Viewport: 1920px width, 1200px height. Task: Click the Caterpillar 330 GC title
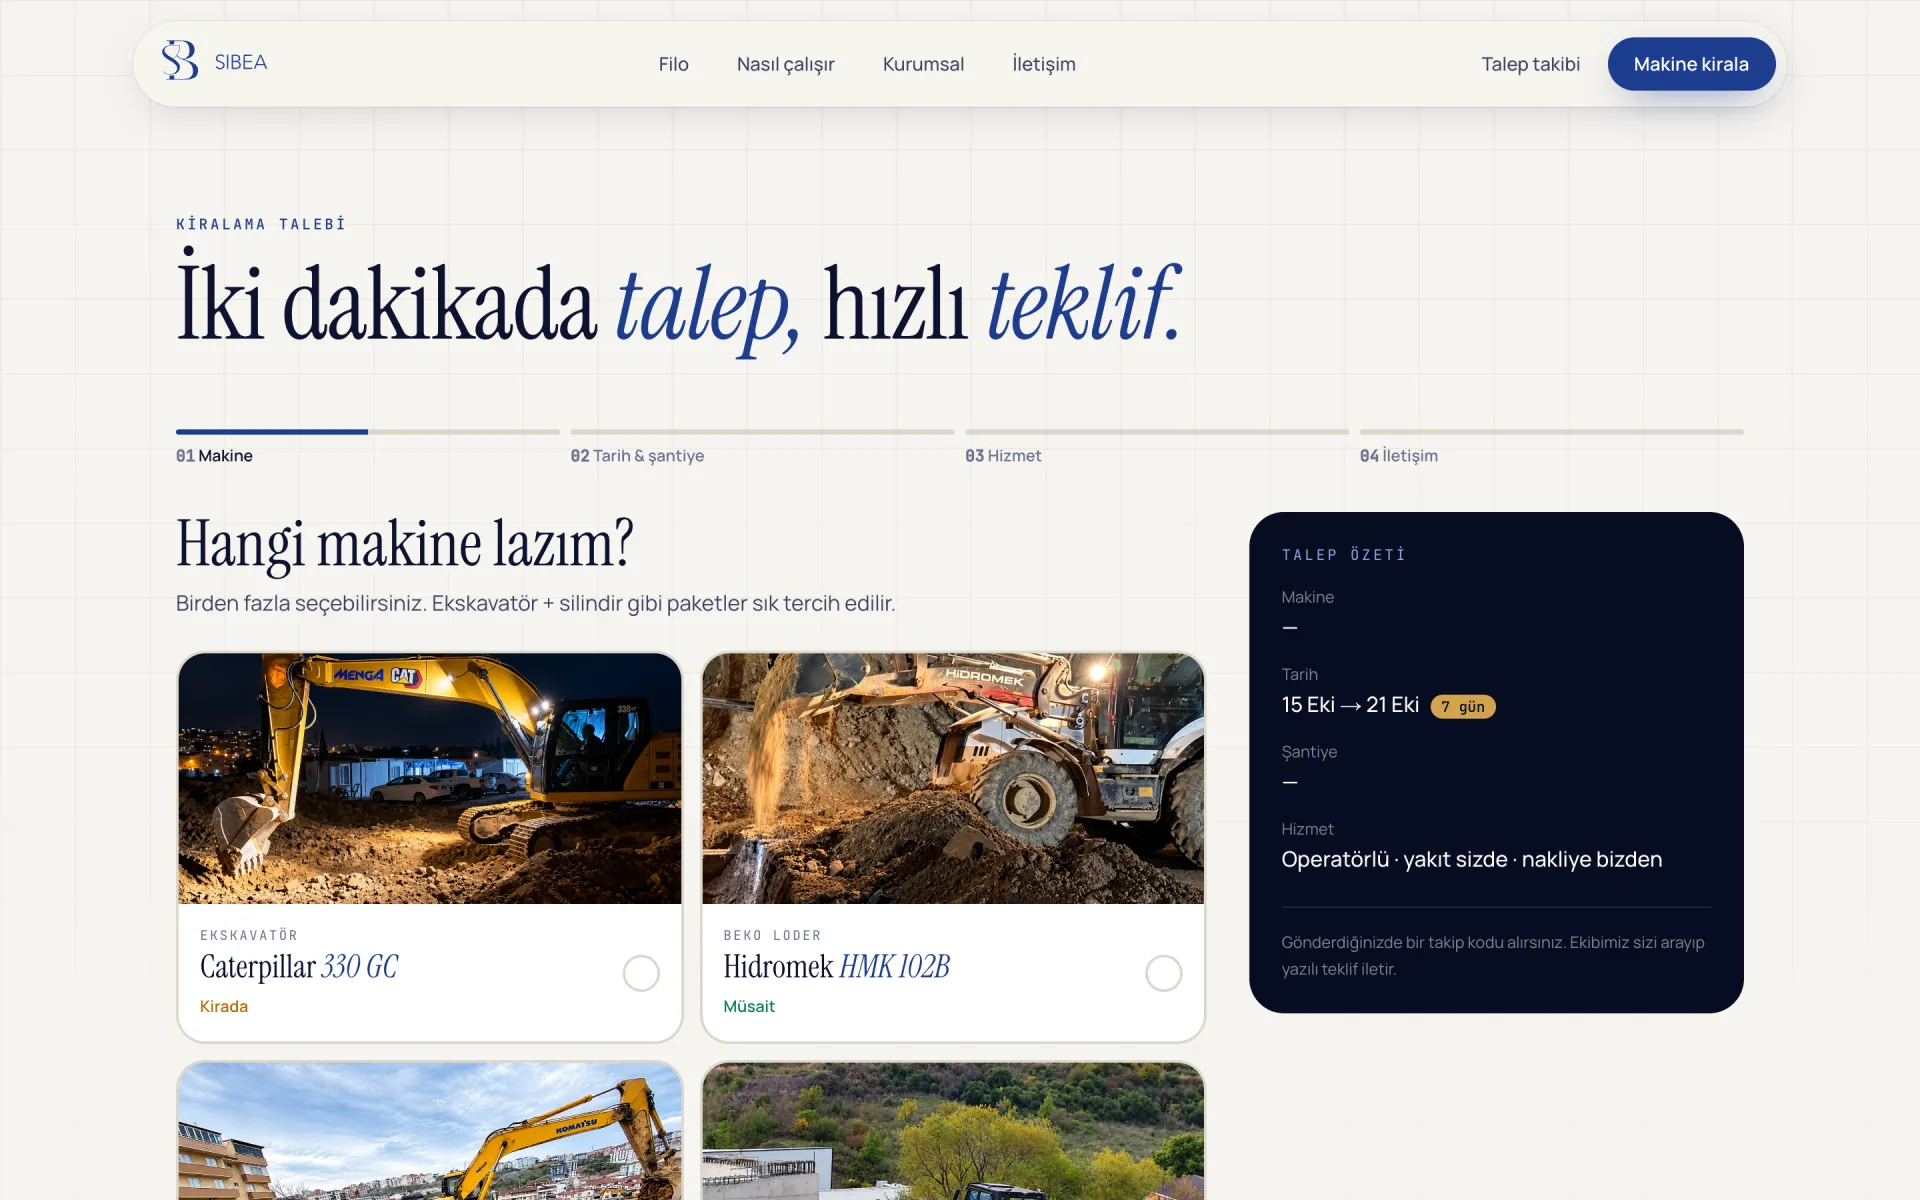299,967
